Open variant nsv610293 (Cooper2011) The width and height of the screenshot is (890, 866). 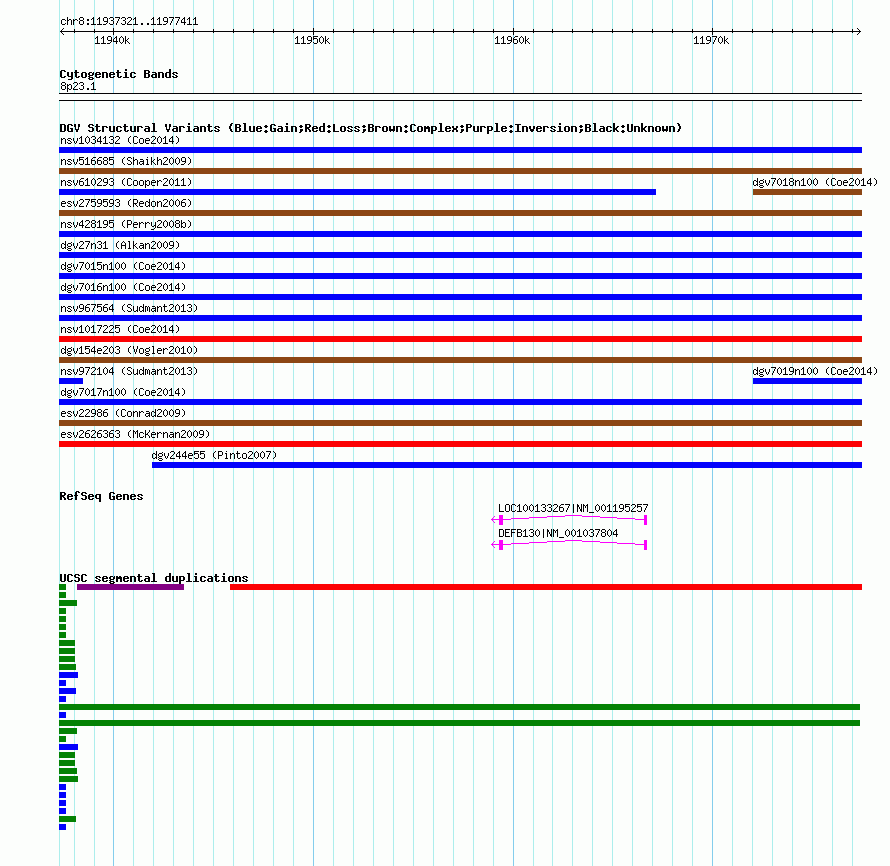(126, 182)
